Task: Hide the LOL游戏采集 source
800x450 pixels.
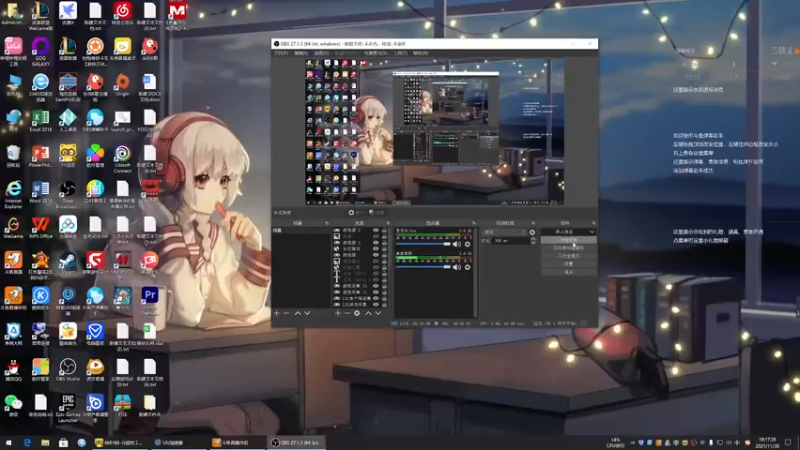Action: pos(376,305)
